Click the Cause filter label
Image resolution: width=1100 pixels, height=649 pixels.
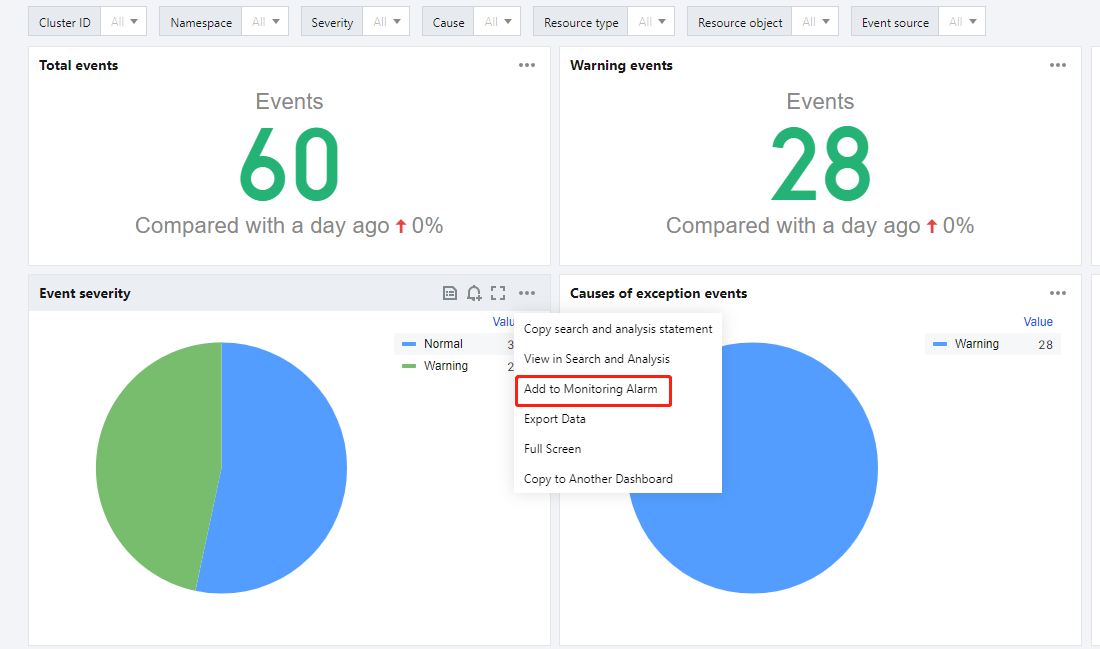tap(448, 22)
